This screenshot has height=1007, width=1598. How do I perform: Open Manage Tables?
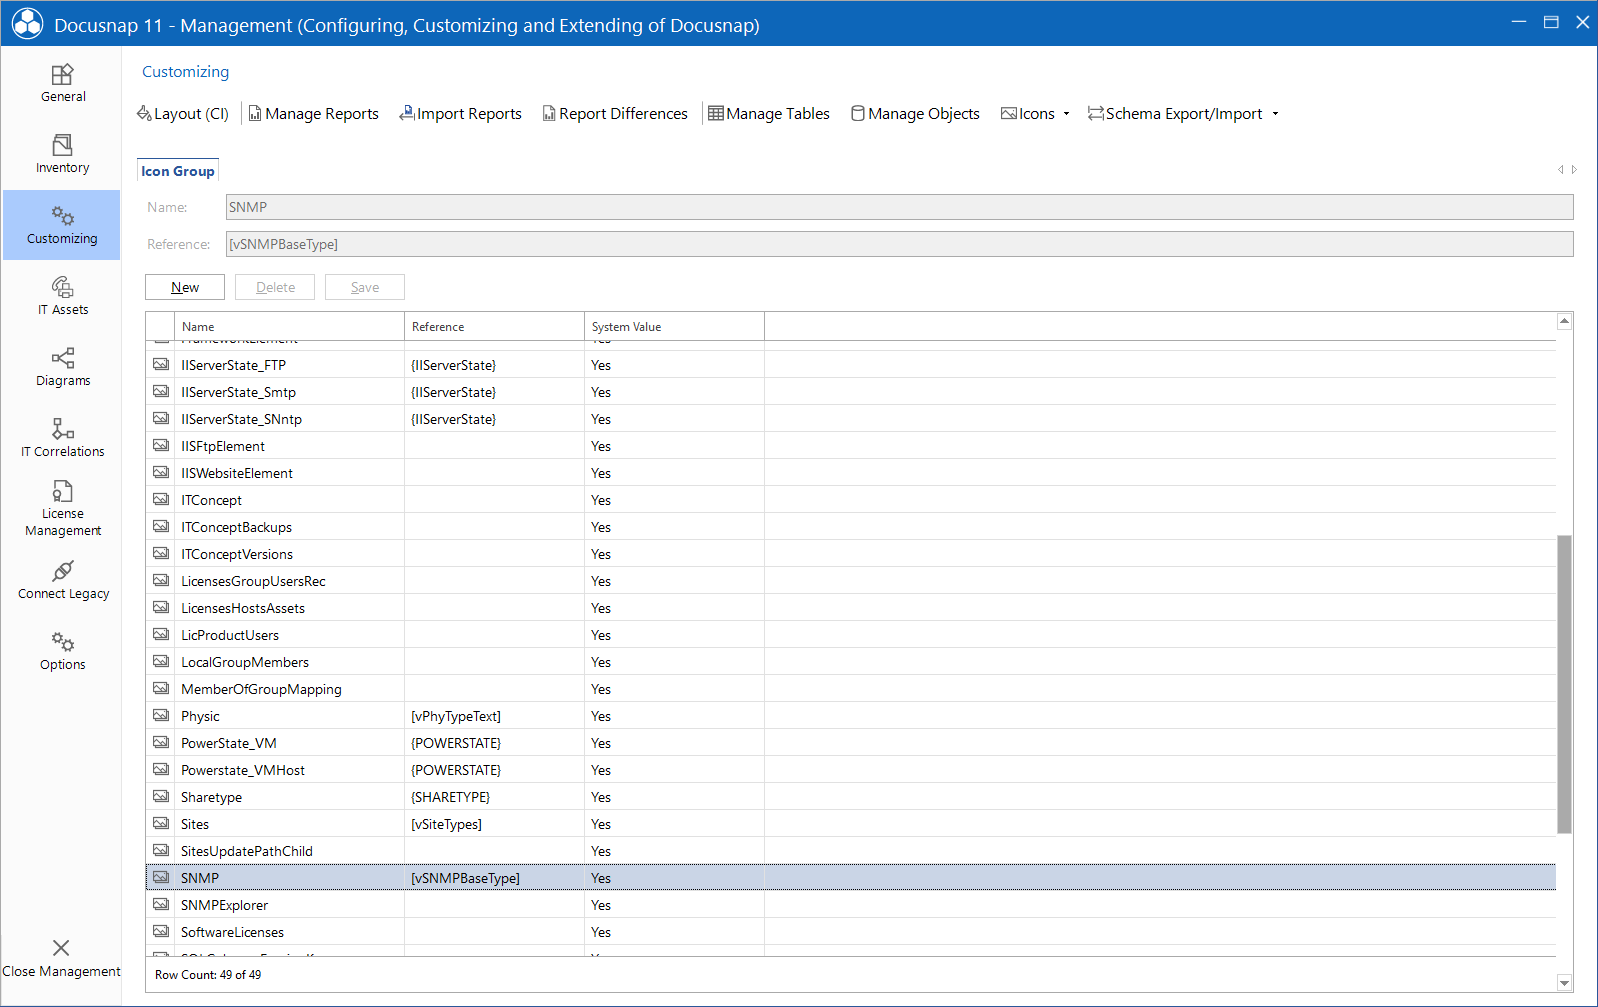click(x=768, y=114)
